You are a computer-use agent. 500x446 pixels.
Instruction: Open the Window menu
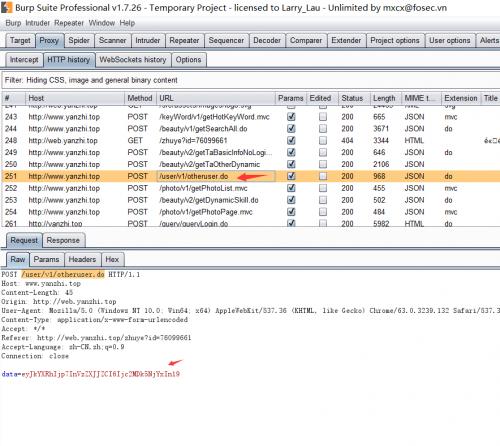tap(102, 23)
